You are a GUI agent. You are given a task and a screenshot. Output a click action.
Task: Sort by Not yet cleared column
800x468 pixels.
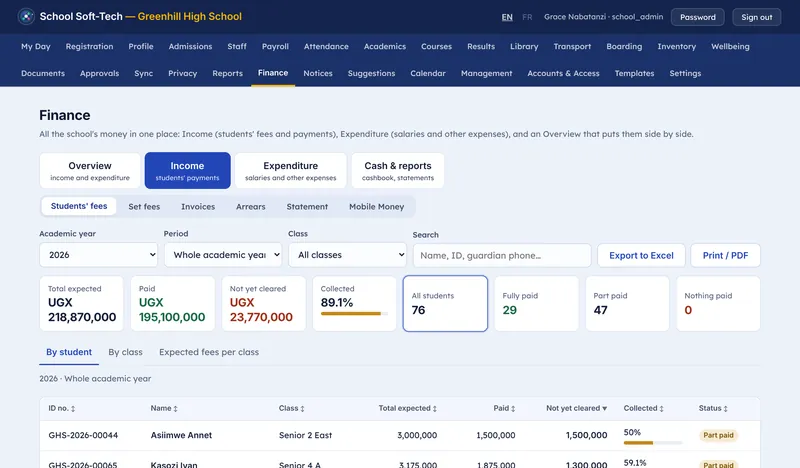[577, 408]
